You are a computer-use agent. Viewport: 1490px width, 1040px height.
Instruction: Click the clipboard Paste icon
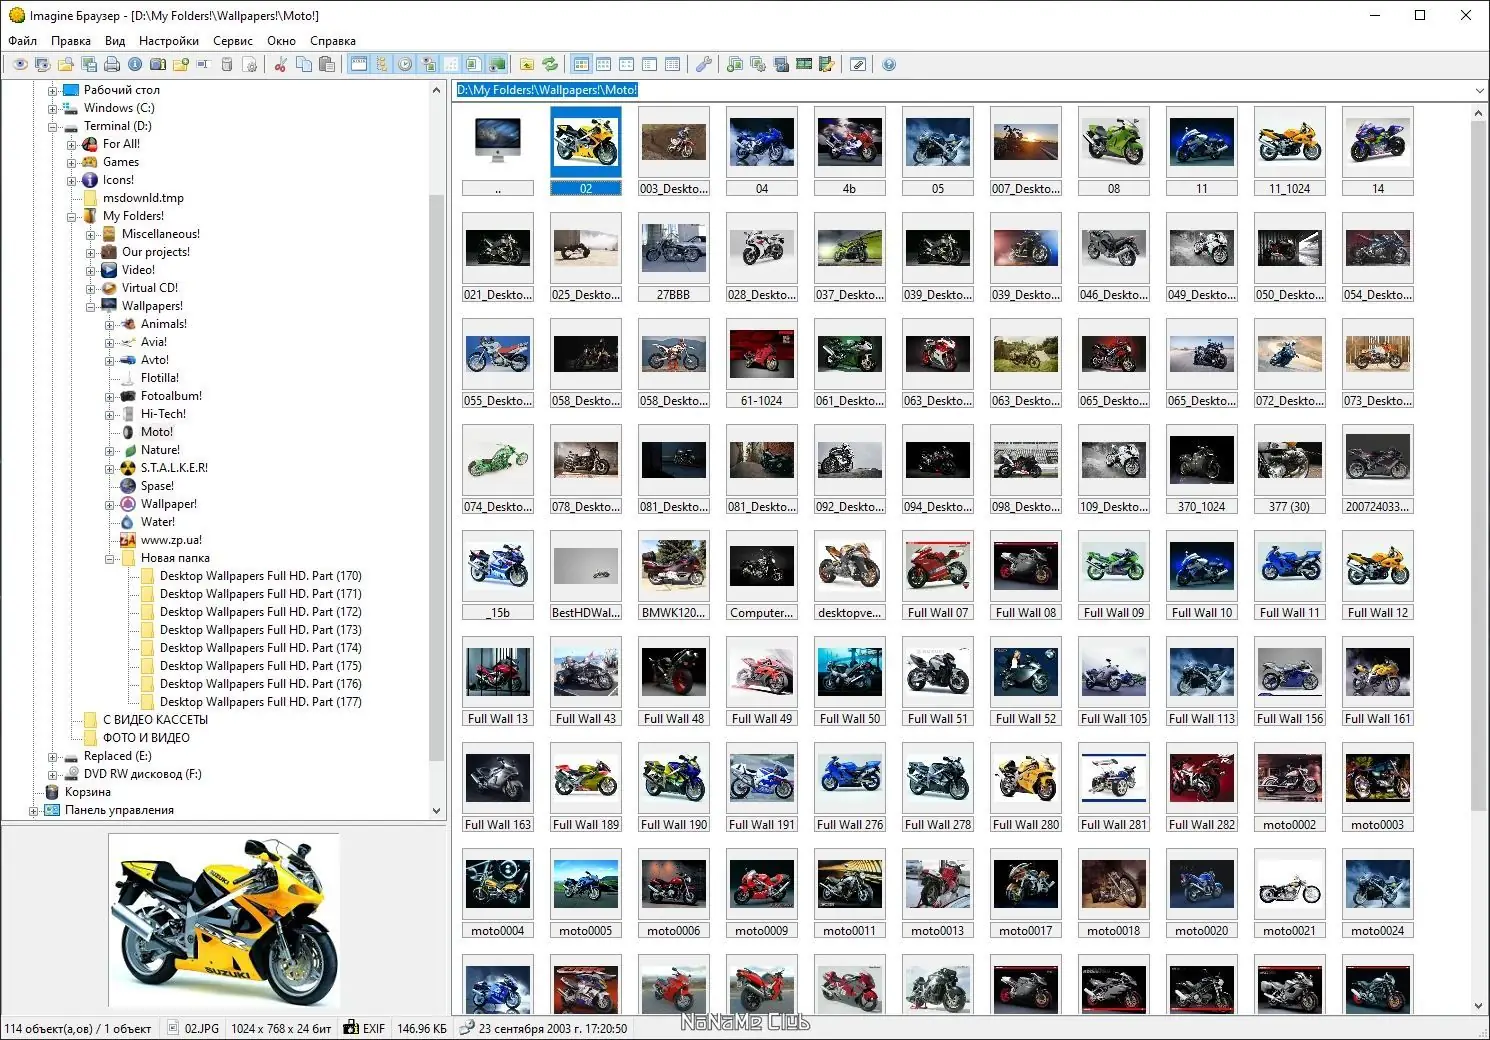(327, 64)
